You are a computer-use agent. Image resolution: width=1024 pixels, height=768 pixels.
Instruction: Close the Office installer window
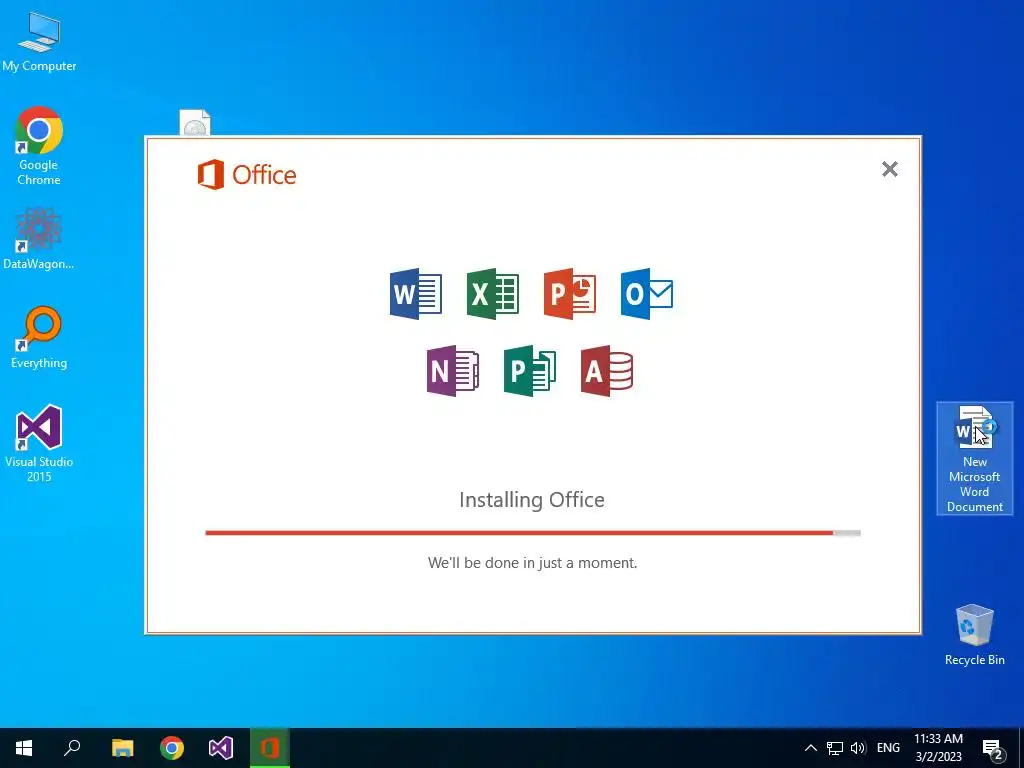[889, 169]
